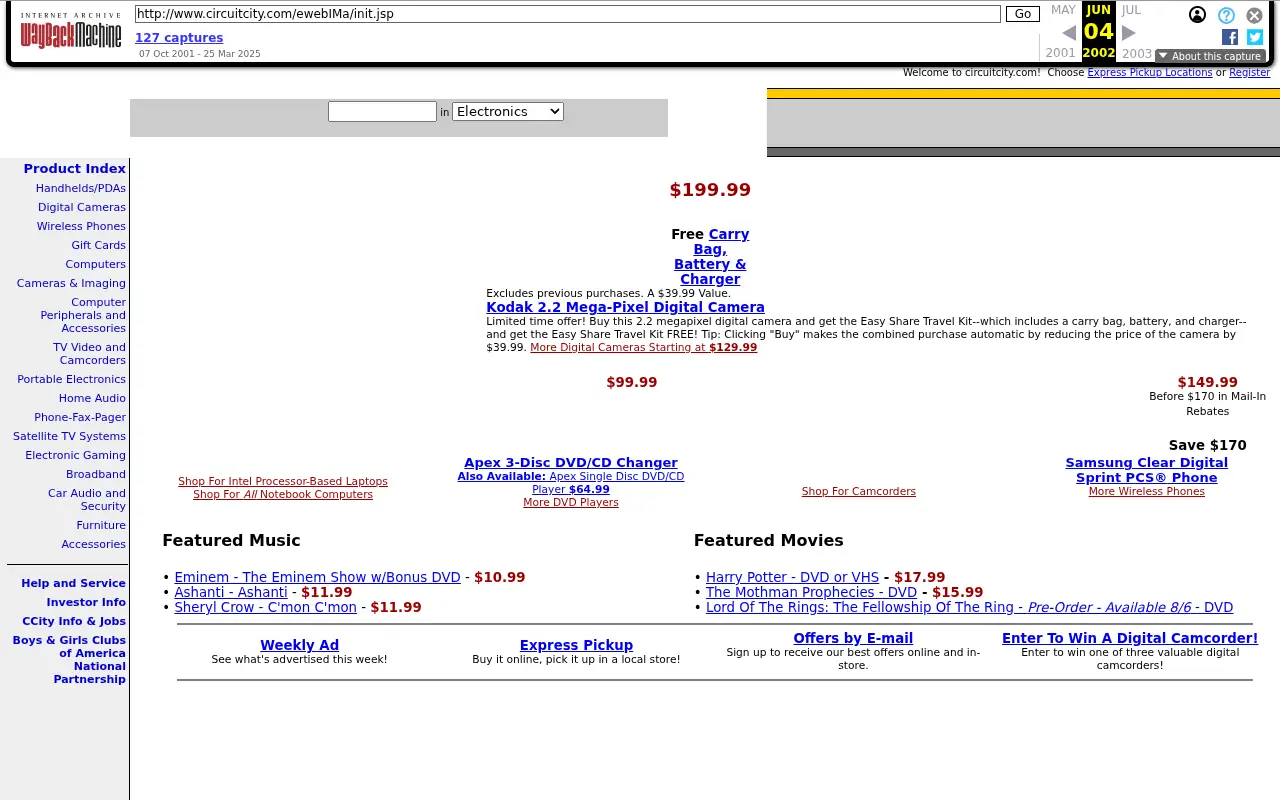Open the 127 captures link

click(x=179, y=38)
